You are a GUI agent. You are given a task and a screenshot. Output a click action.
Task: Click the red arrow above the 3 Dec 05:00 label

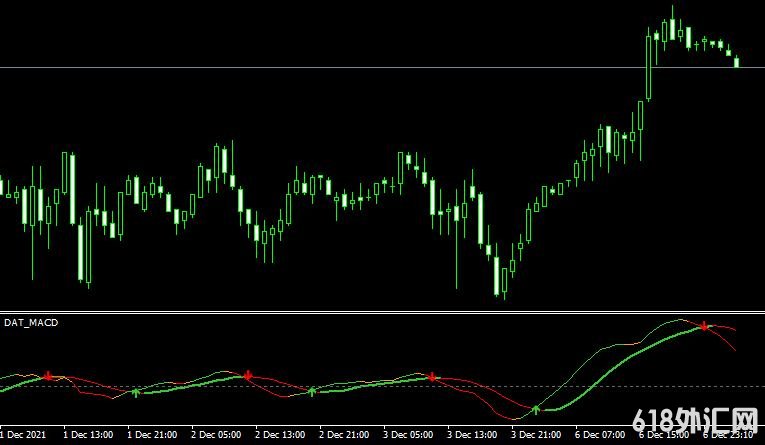(432, 376)
